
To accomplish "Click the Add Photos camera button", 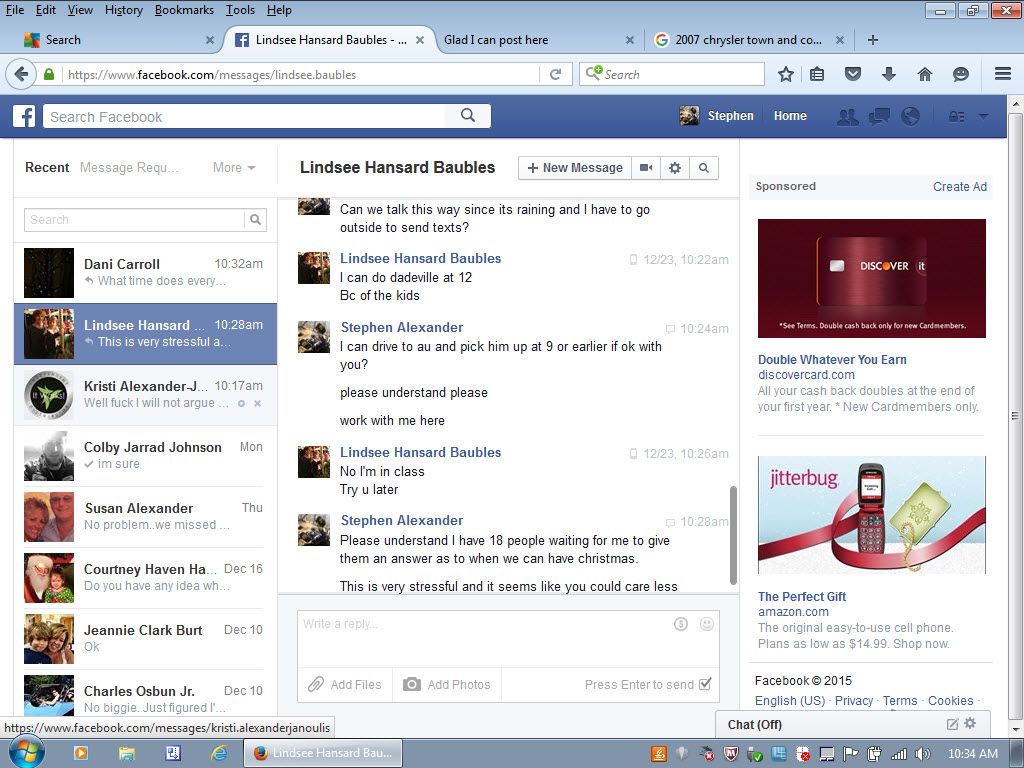I will (447, 685).
